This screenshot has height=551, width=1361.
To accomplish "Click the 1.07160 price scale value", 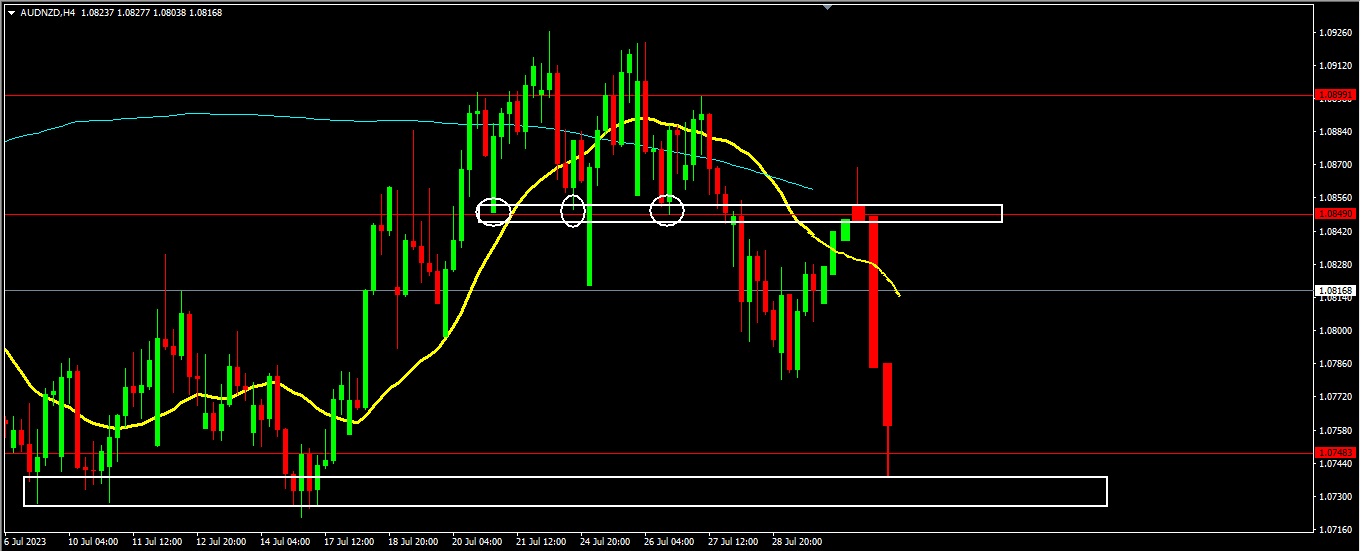I will coord(1336,529).
